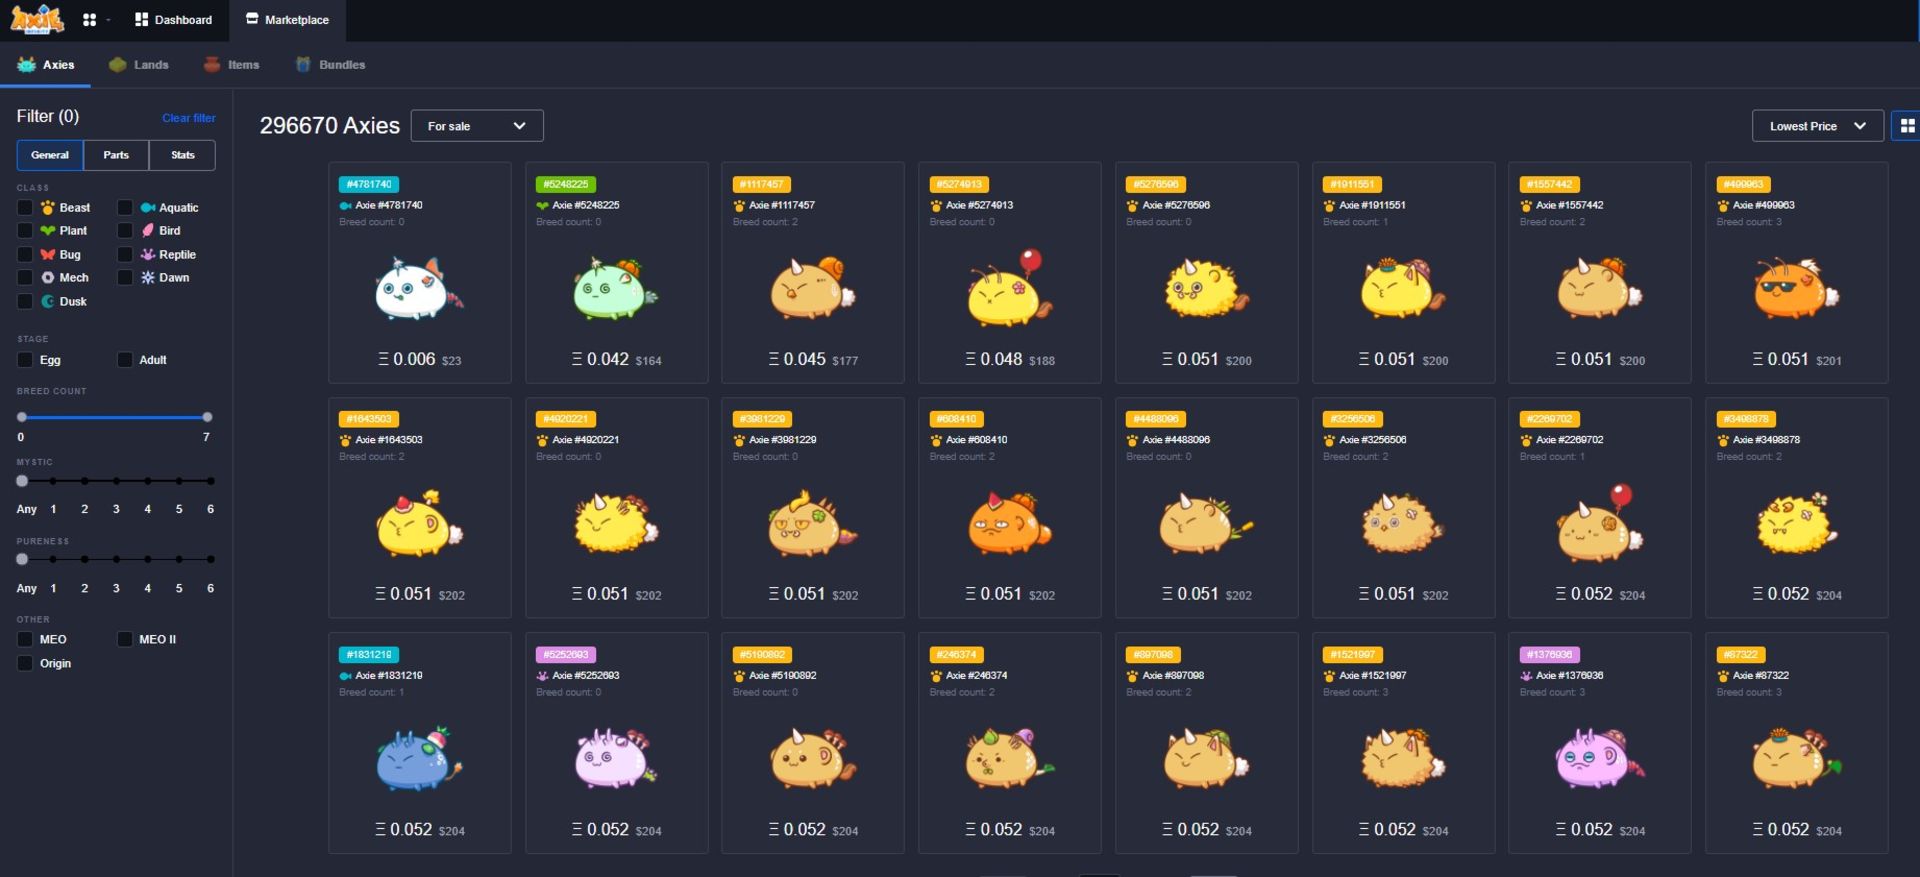
Task: Click the #608410 ID badge
Action: coord(957,420)
